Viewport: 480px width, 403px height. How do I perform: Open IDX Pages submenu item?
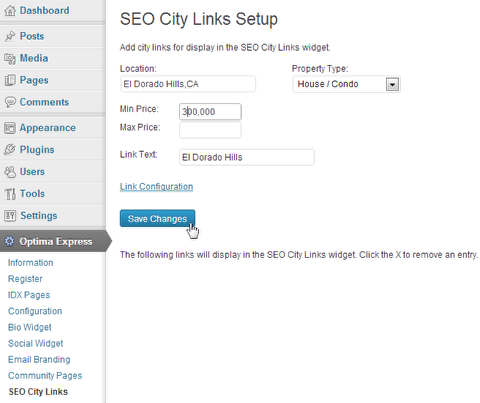pos(29,295)
